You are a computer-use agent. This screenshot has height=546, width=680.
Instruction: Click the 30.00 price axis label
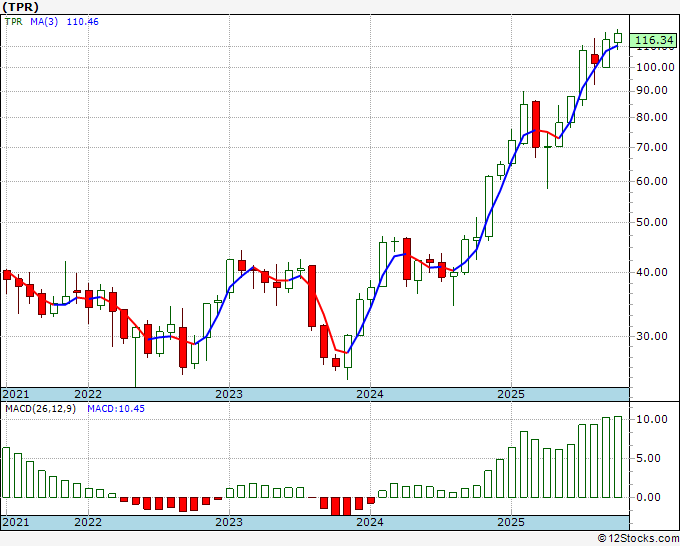tap(651, 336)
